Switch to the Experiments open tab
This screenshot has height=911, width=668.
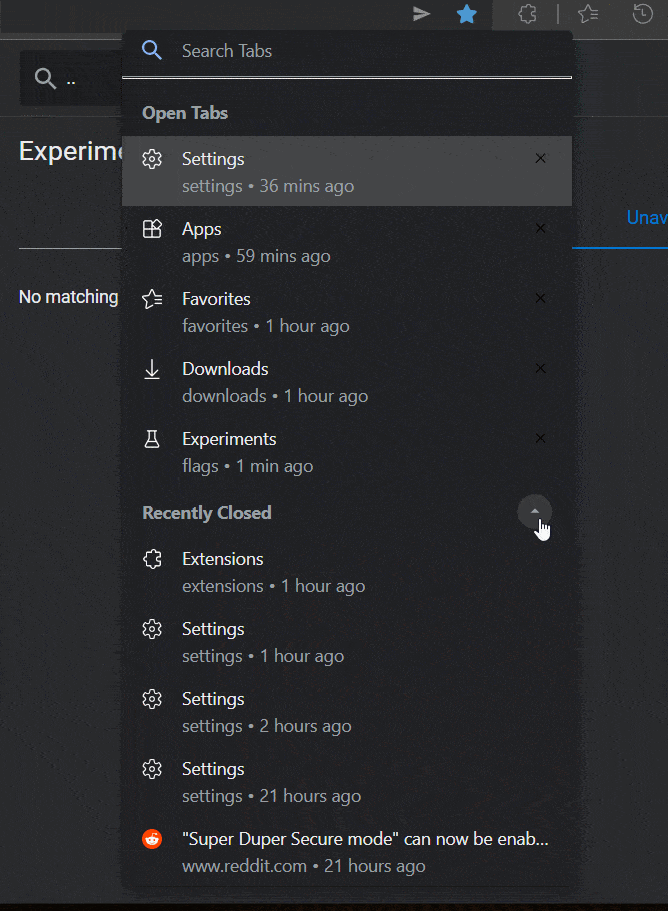347,451
